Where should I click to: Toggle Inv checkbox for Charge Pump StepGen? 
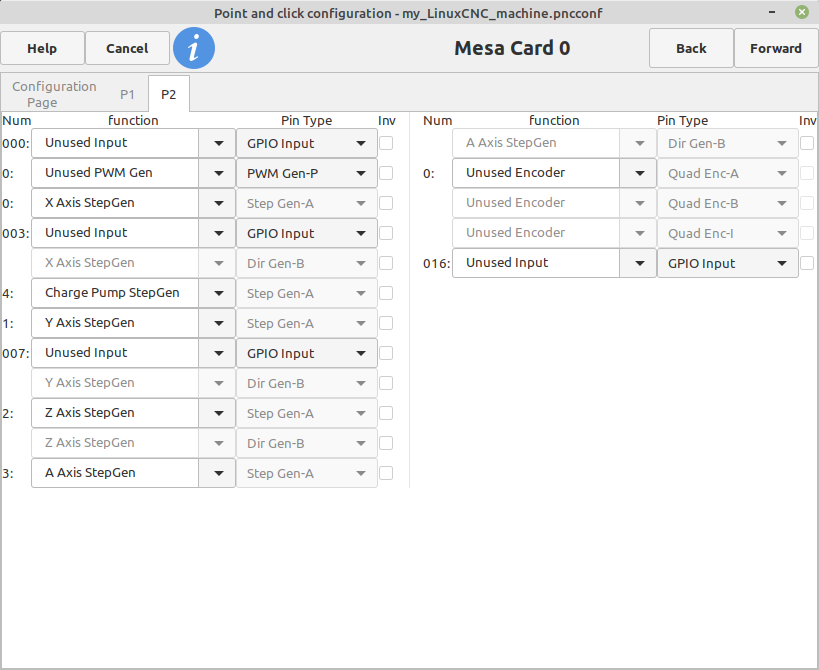coord(386,293)
